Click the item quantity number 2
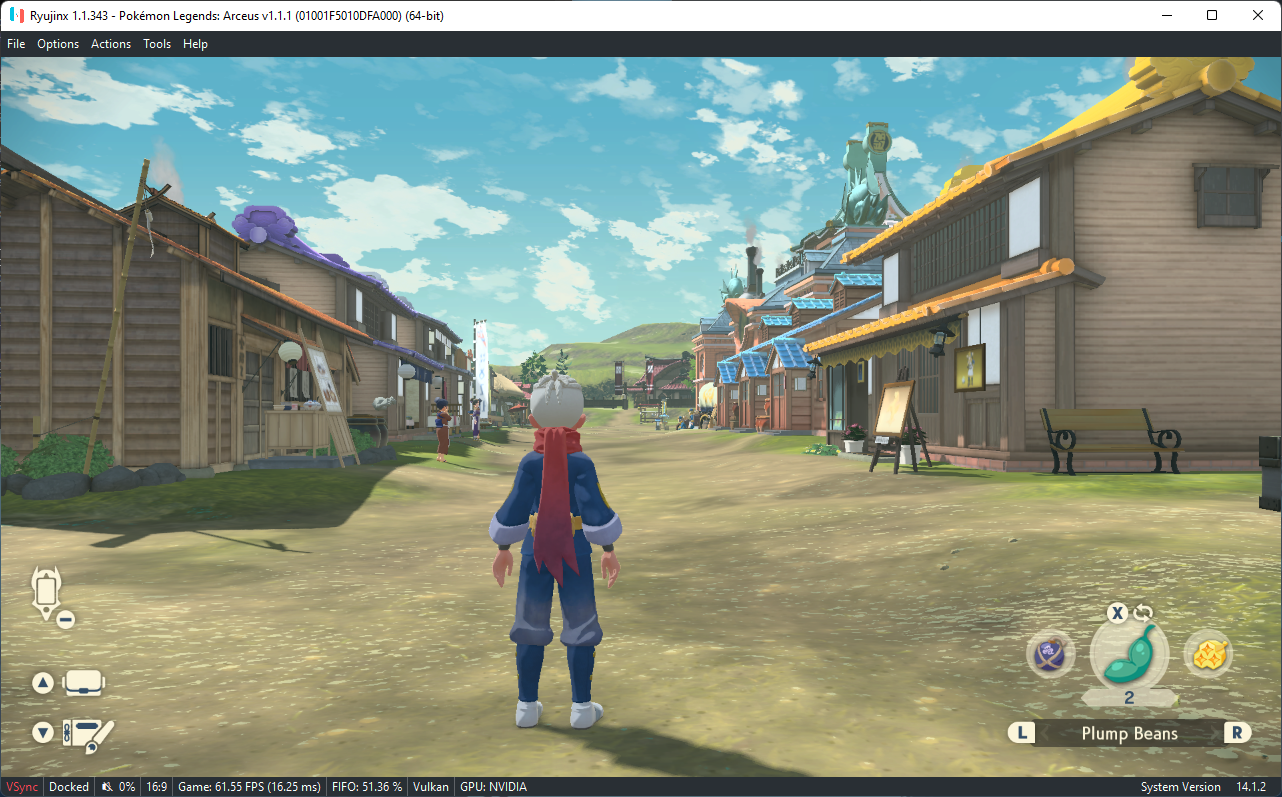Viewport: 1282px width, 797px height. pyautogui.click(x=1129, y=698)
